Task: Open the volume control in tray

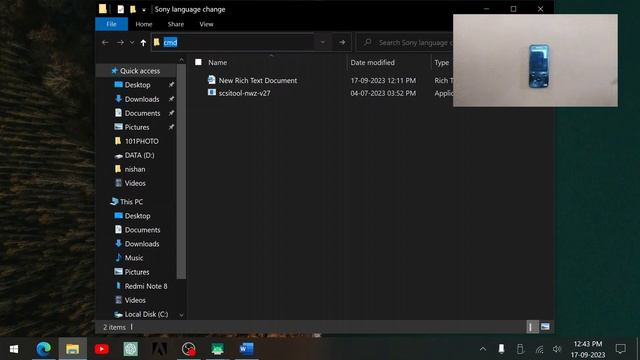Action: [x=557, y=349]
